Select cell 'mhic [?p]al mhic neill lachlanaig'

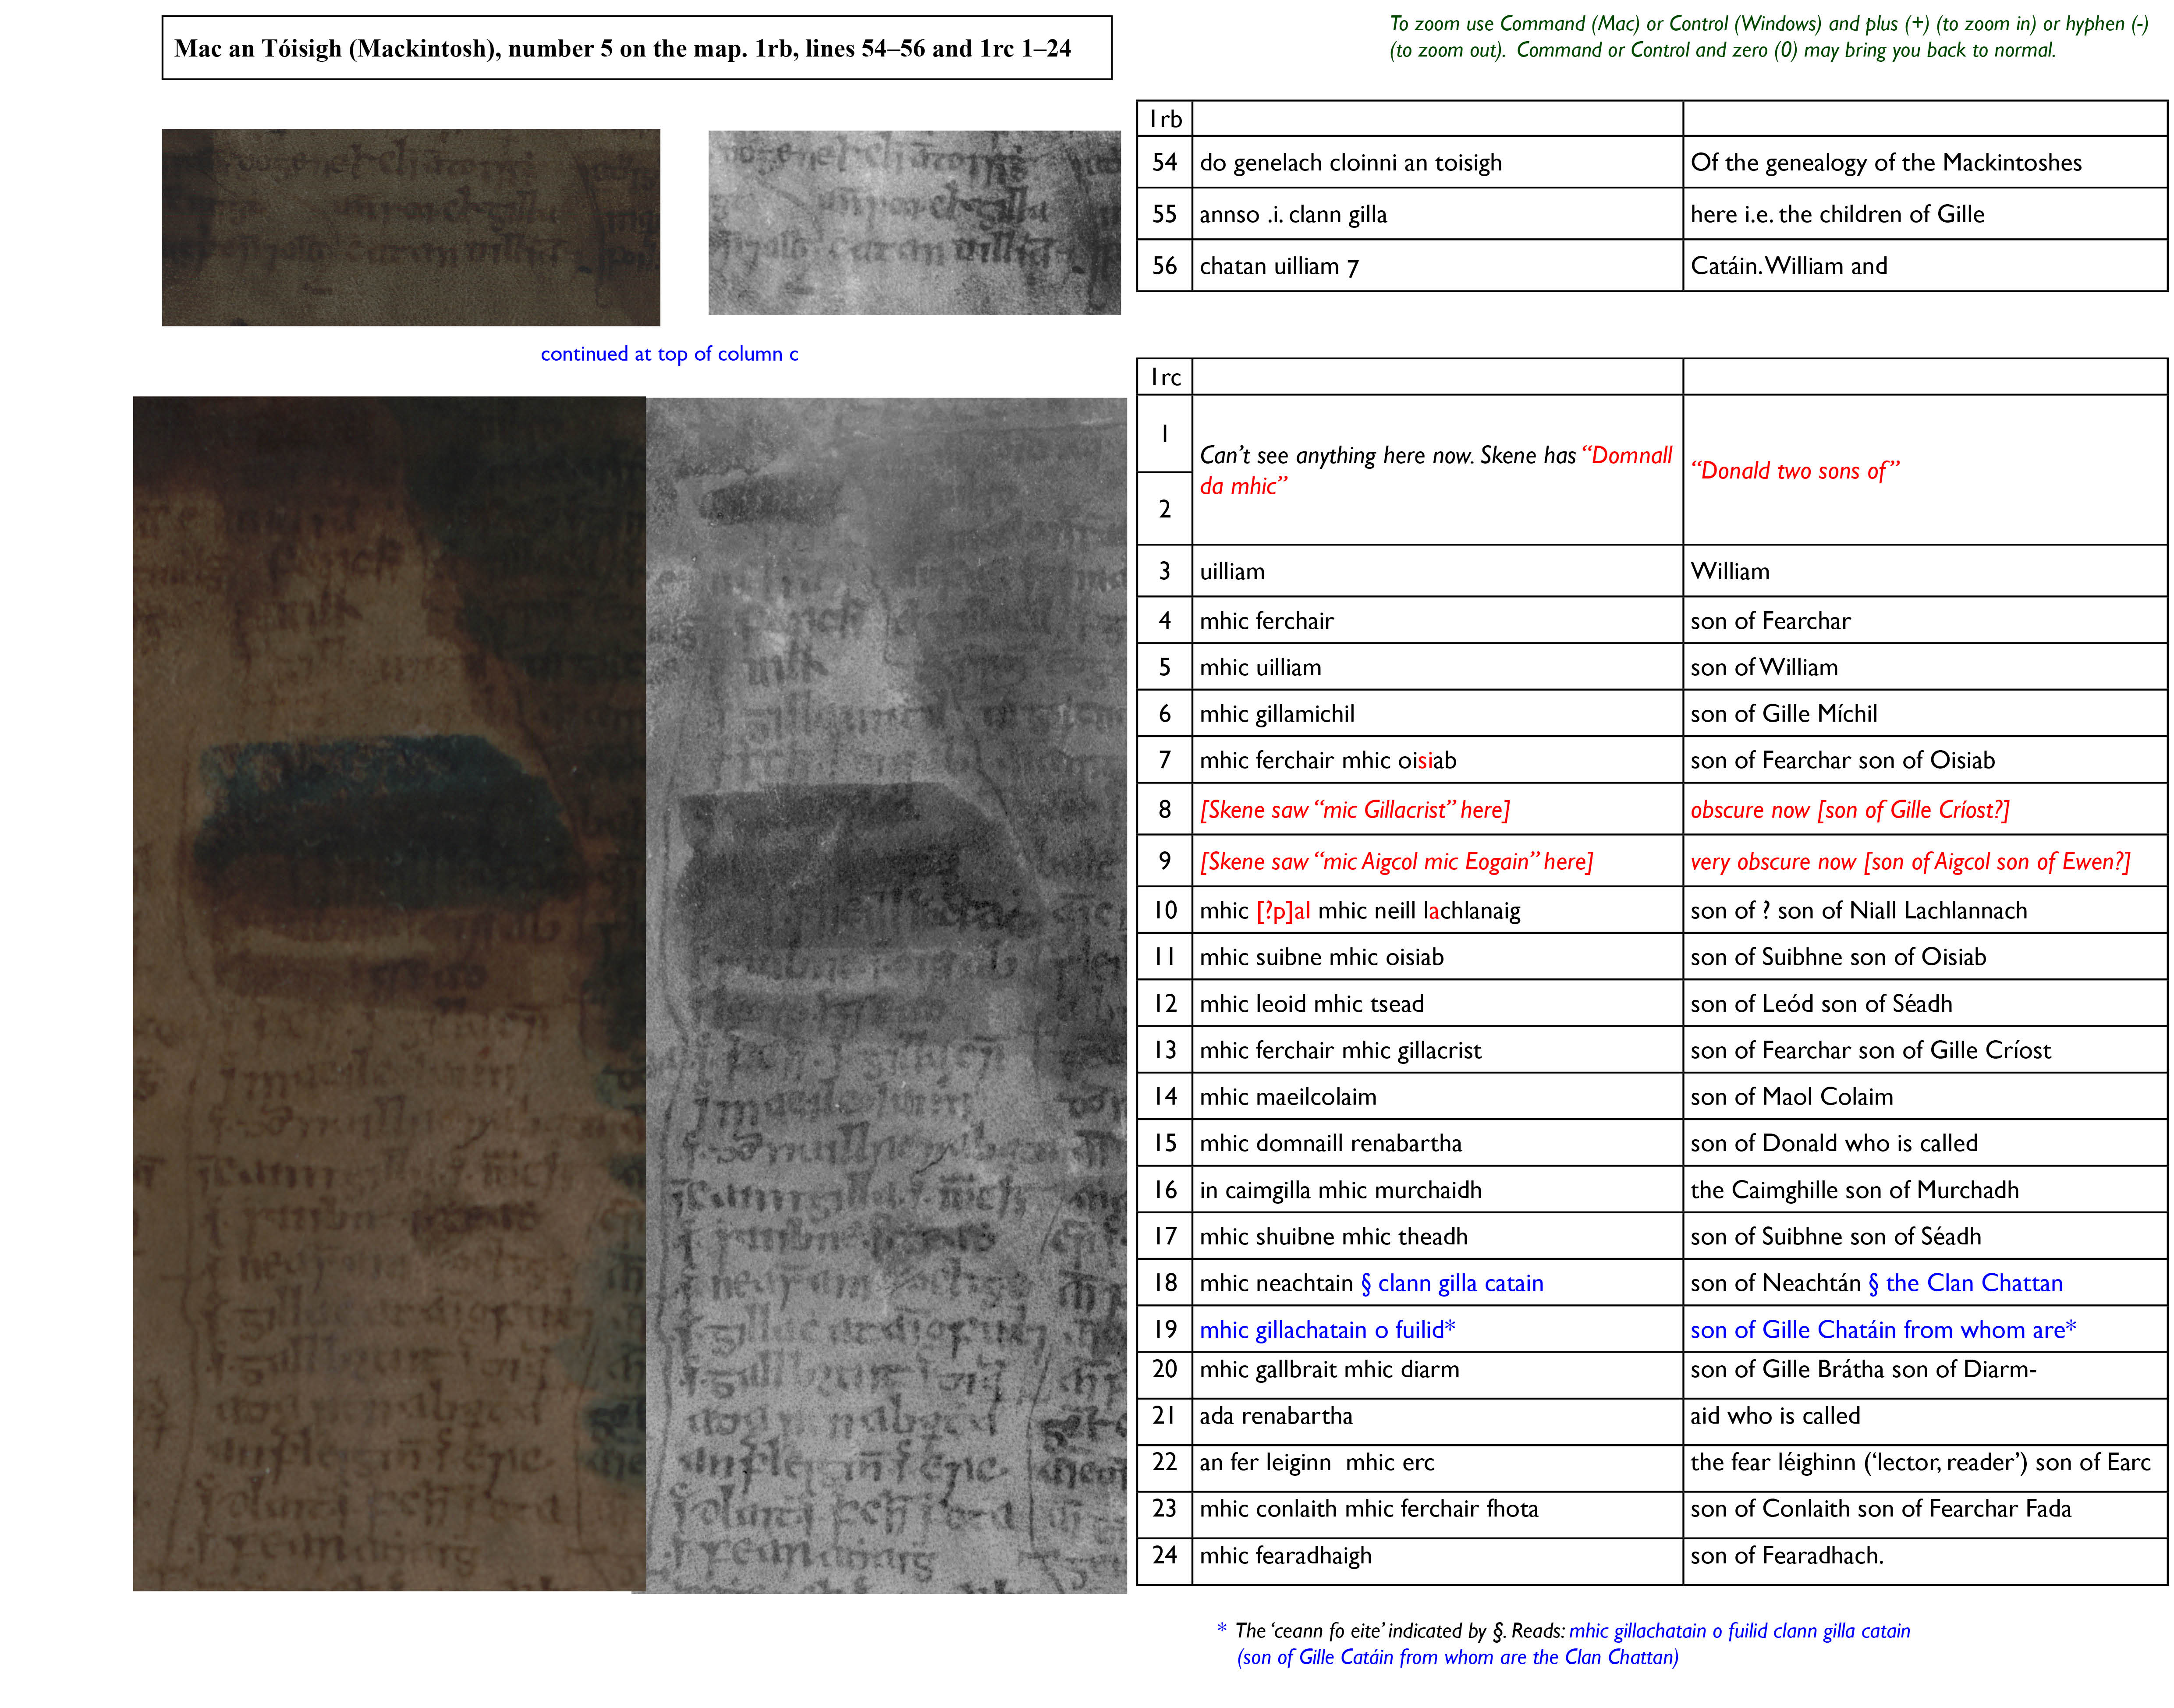tap(1437, 910)
